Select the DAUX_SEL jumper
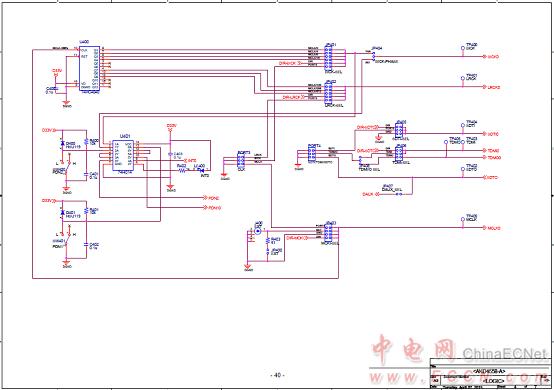 pyautogui.click(x=398, y=194)
